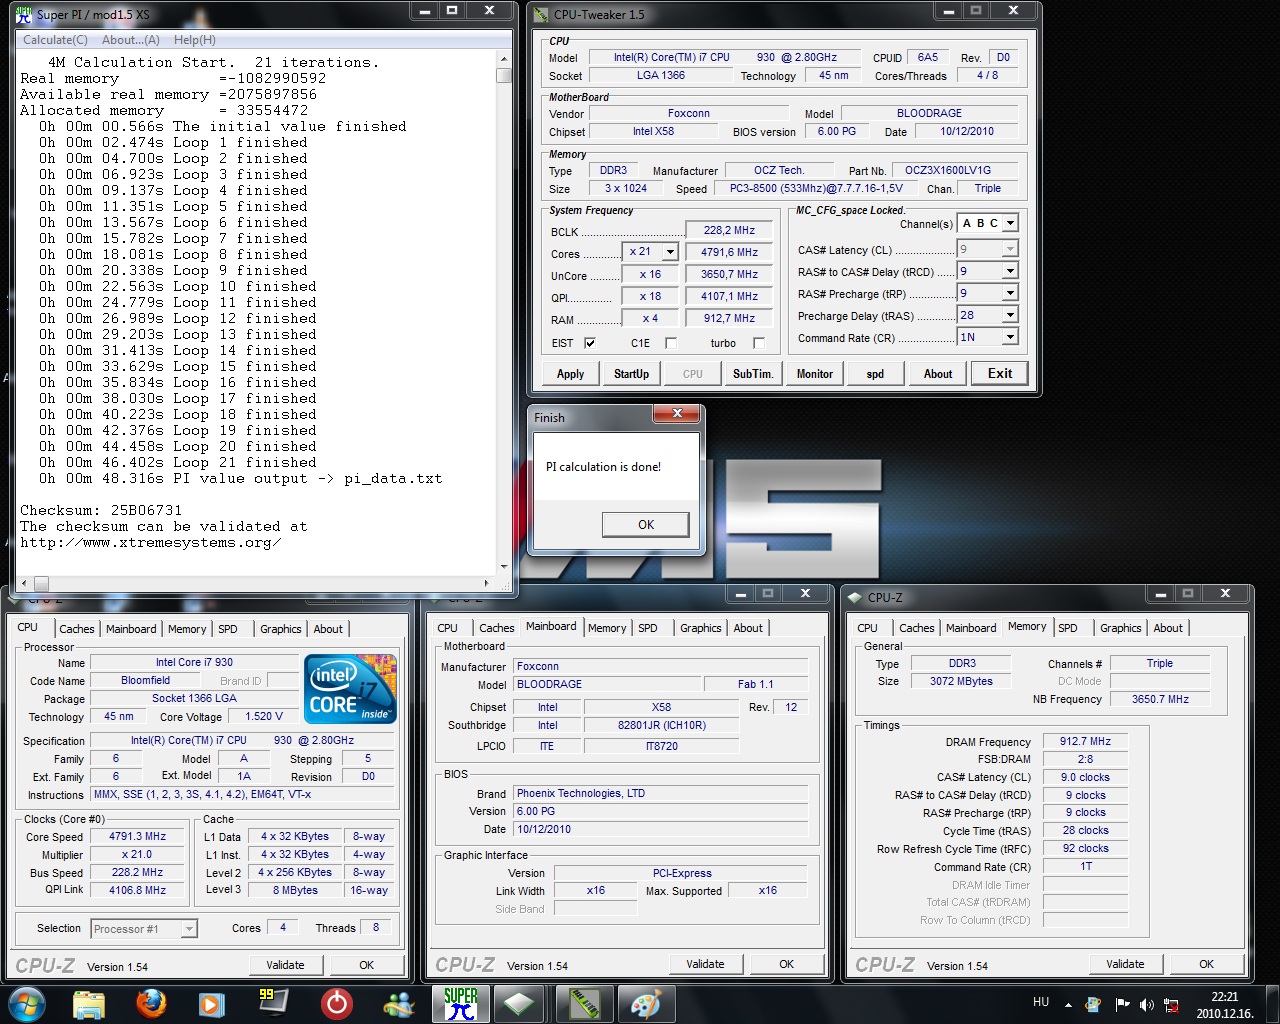Open the Help(H) menu in Super PI

pyautogui.click(x=195, y=40)
